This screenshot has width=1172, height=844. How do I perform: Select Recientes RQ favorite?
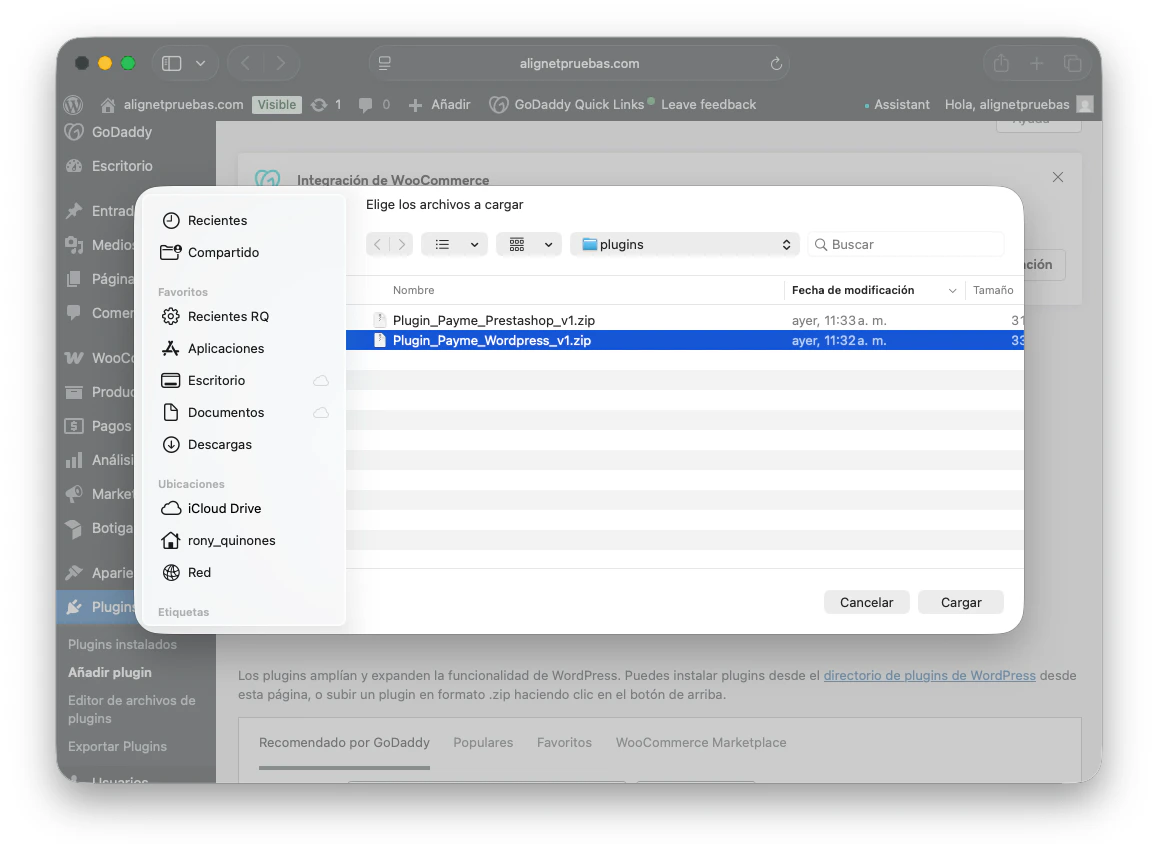pyautogui.click(x=215, y=316)
